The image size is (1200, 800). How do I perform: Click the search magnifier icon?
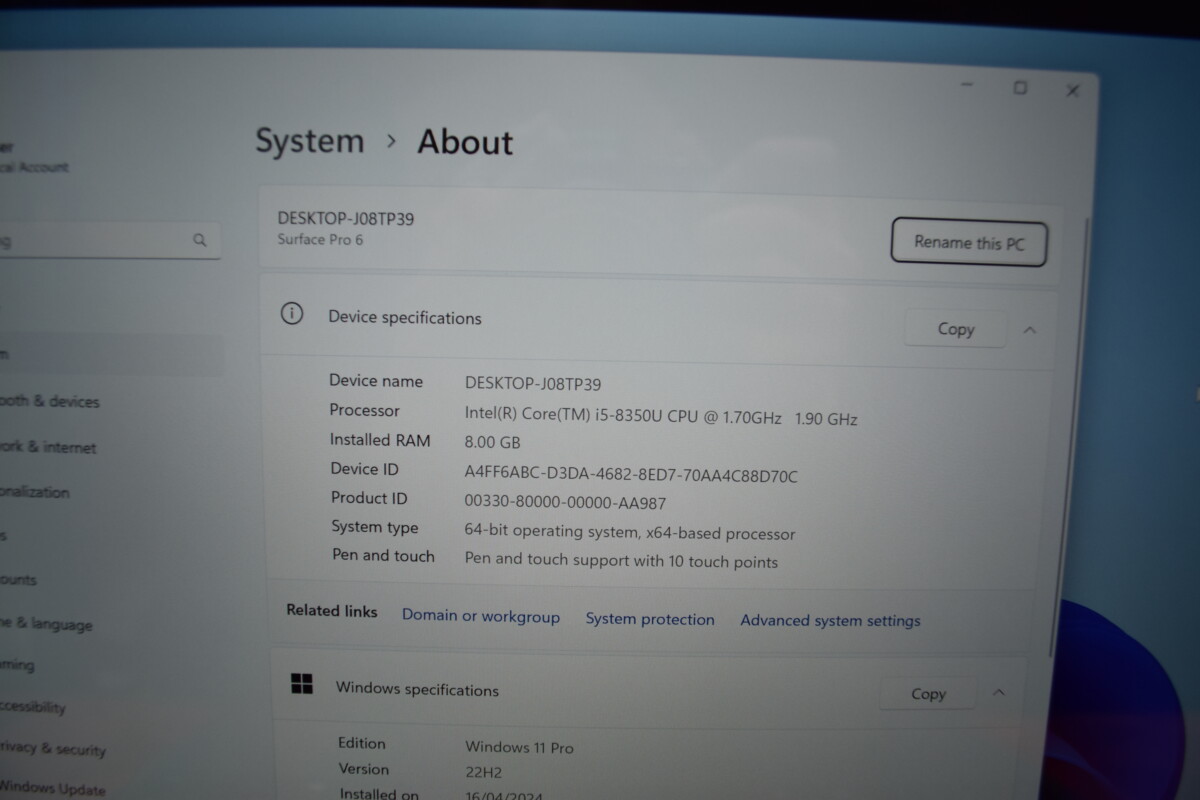click(200, 240)
